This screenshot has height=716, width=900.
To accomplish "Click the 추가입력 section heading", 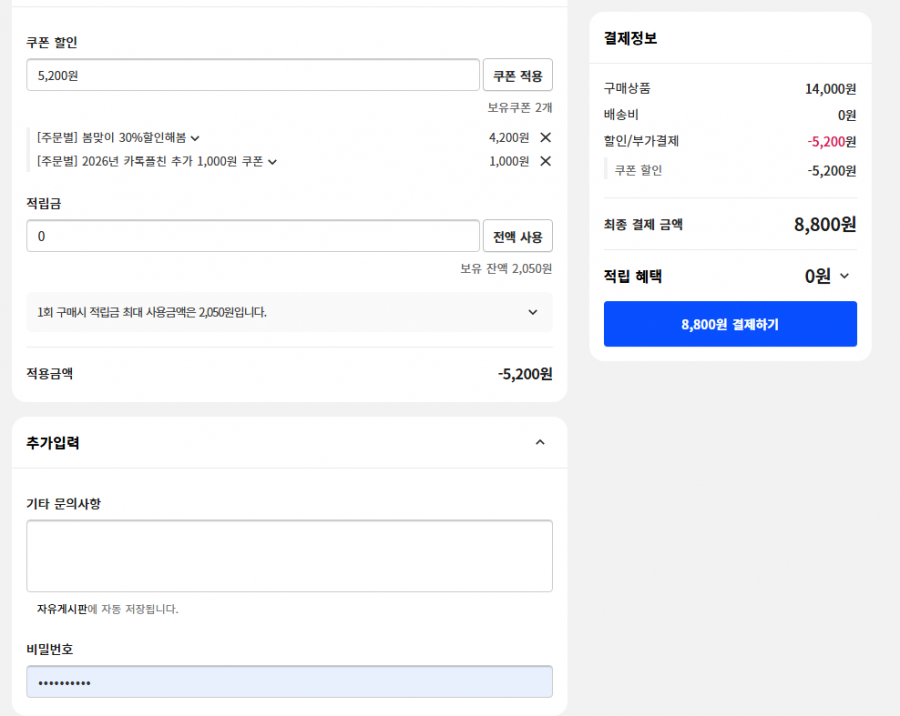I will [53, 443].
